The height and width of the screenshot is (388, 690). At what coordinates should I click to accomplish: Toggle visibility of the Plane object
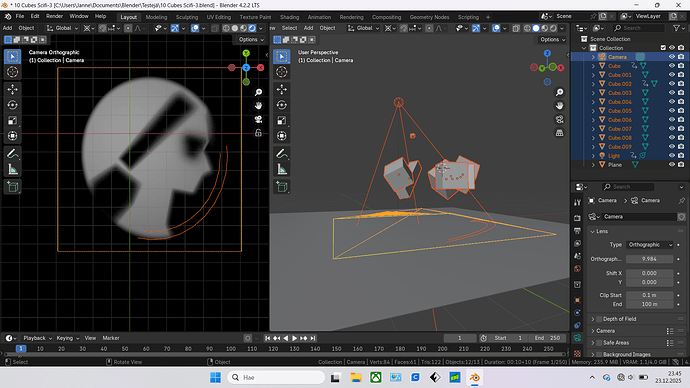672,165
